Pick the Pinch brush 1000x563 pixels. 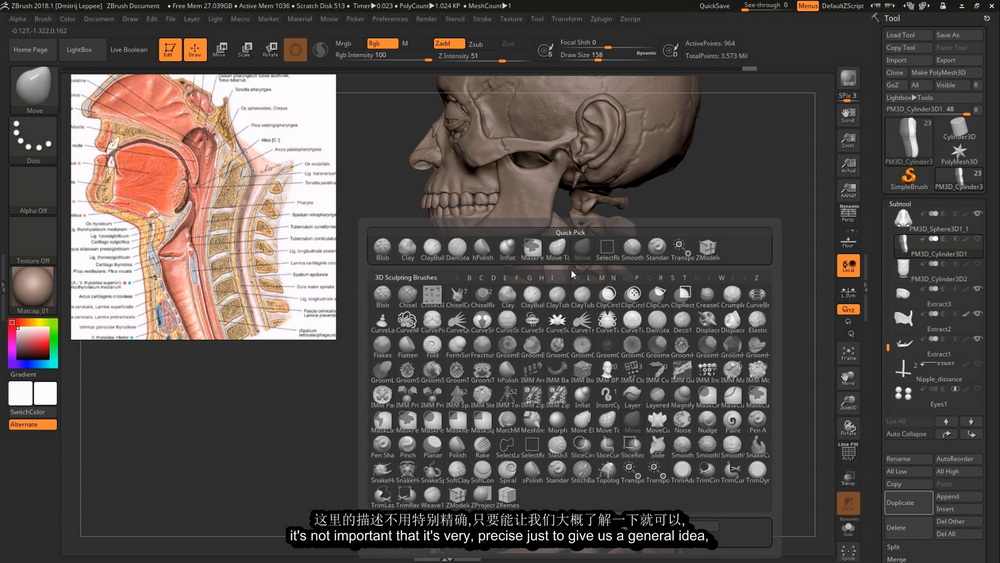click(408, 446)
